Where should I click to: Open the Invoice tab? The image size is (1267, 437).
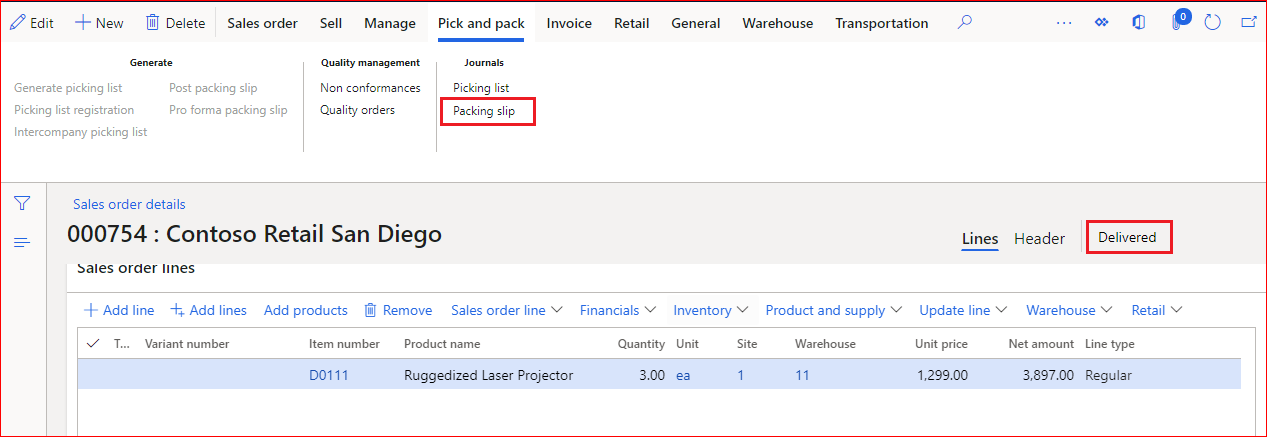569,23
